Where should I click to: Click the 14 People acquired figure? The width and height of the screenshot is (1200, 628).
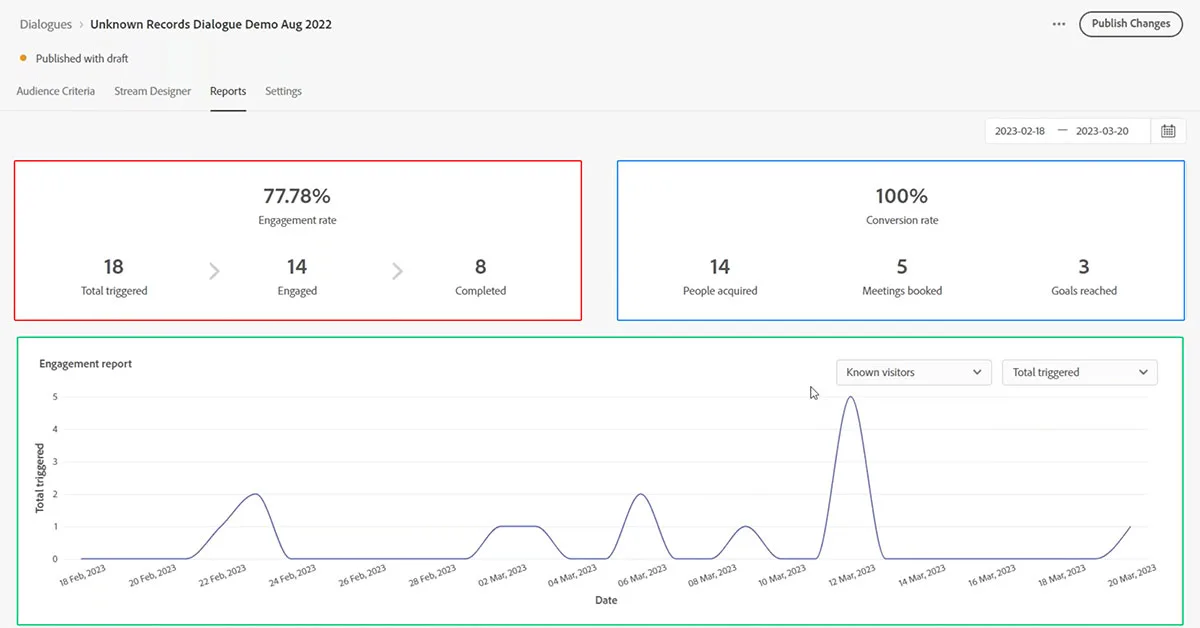[720, 267]
